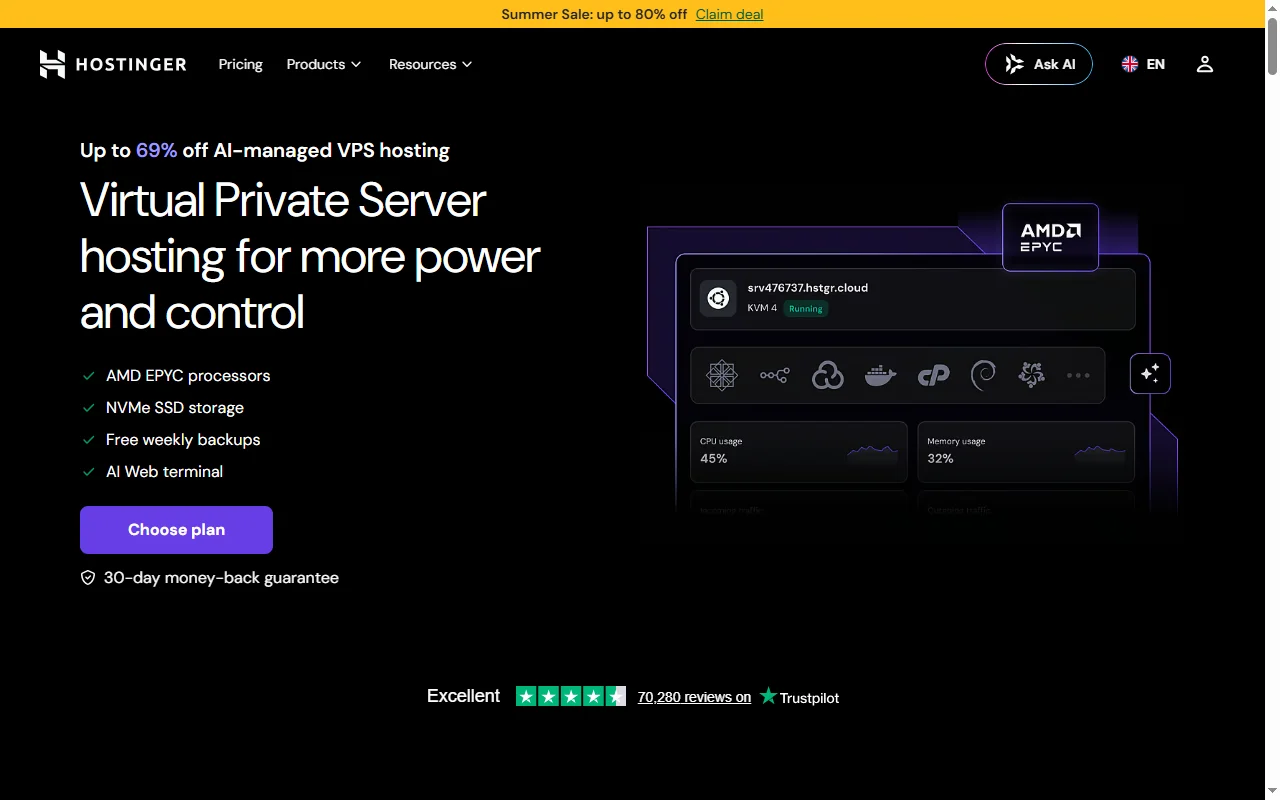The height and width of the screenshot is (800, 1280).
Task: Click the AMD EPYC badge
Action: point(1050,237)
